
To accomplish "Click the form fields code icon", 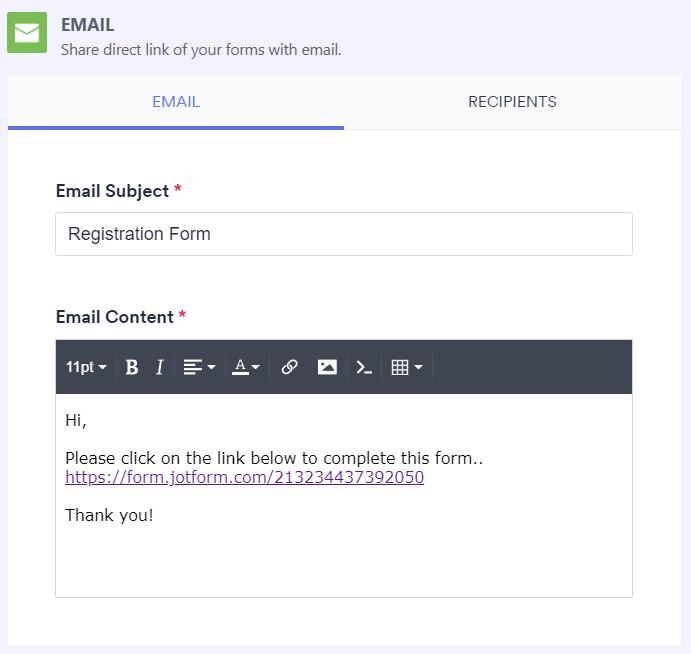I will (x=364, y=367).
